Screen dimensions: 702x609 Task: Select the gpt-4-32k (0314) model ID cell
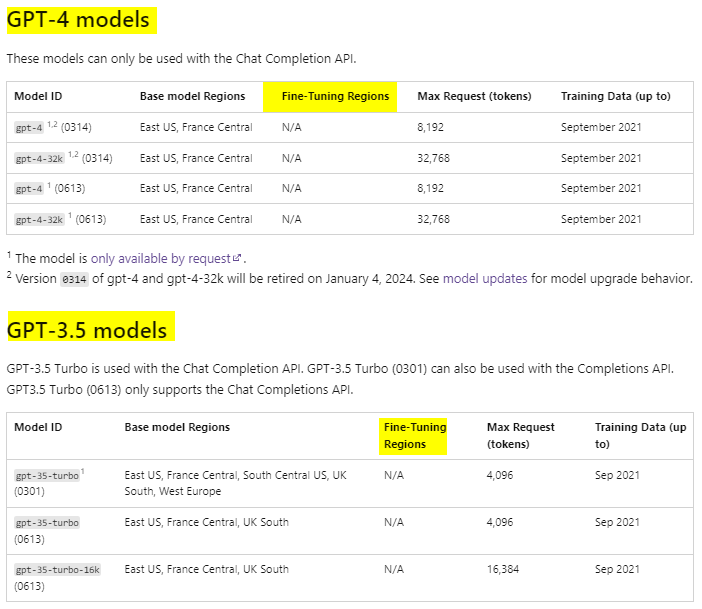(x=63, y=158)
